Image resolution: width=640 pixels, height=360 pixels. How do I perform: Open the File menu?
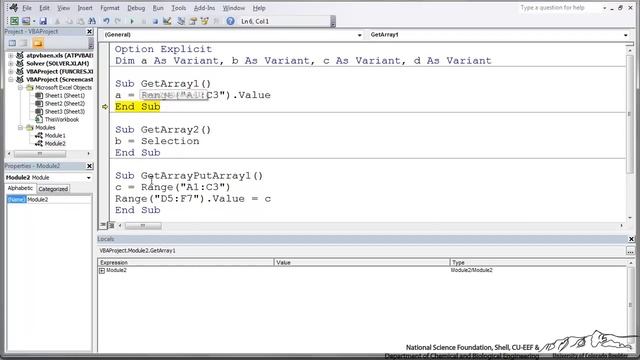[x=27, y=8]
